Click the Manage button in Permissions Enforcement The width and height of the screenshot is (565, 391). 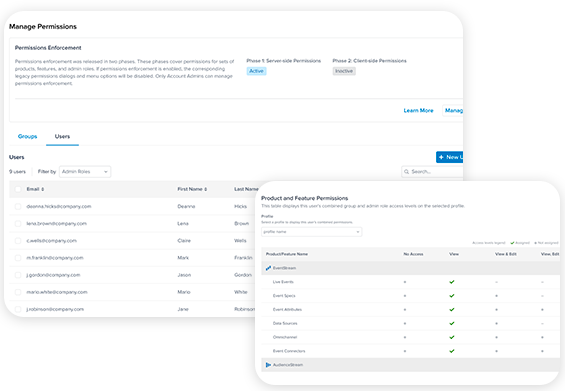[x=453, y=110]
